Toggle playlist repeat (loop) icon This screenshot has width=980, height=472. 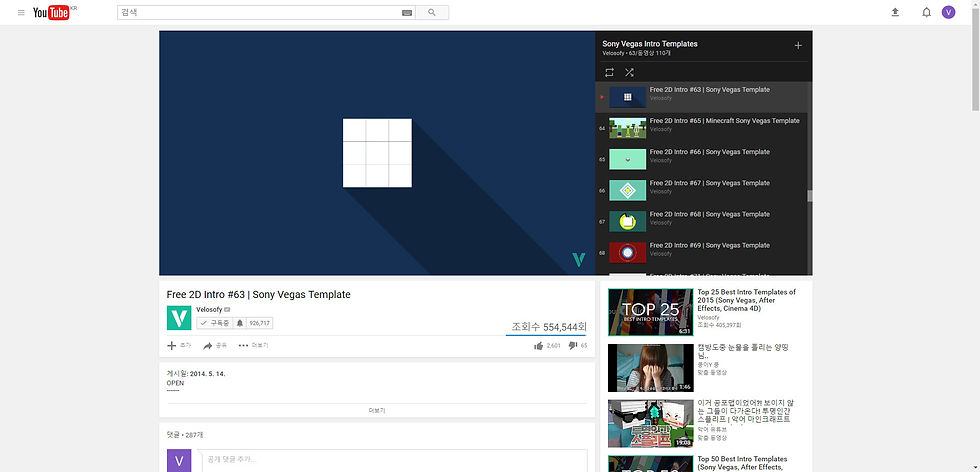coord(609,73)
